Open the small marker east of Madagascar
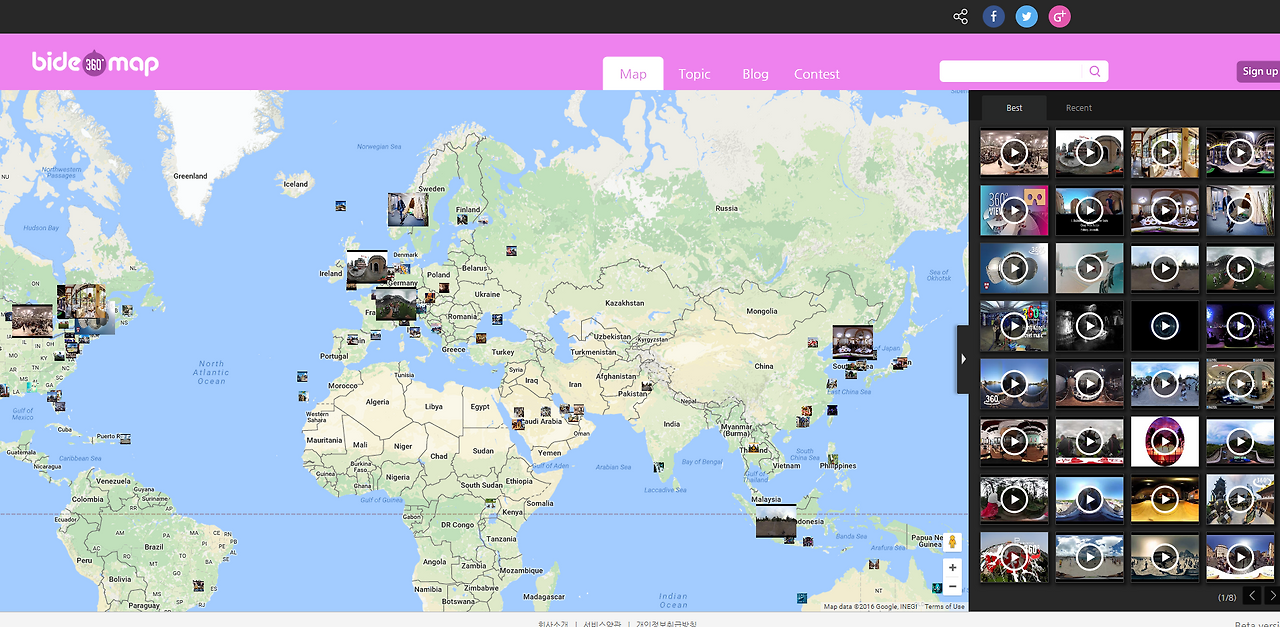The height and width of the screenshot is (627, 1280). pos(802,598)
